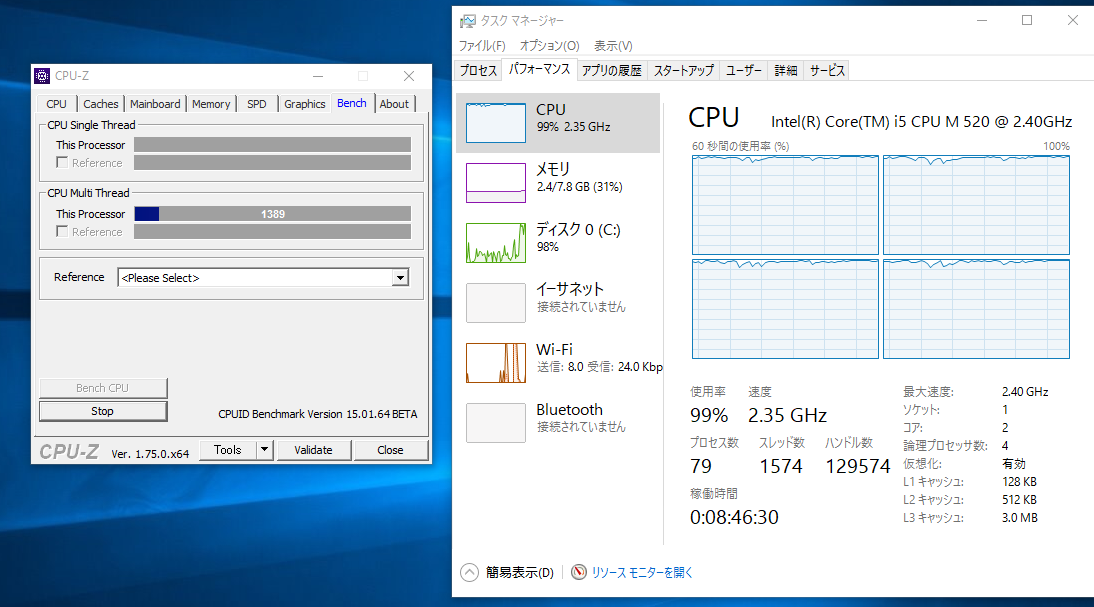Screen dimensions: 1094x607
Task: Click the L3 cache value 3.0 MB
Action: (1019, 518)
